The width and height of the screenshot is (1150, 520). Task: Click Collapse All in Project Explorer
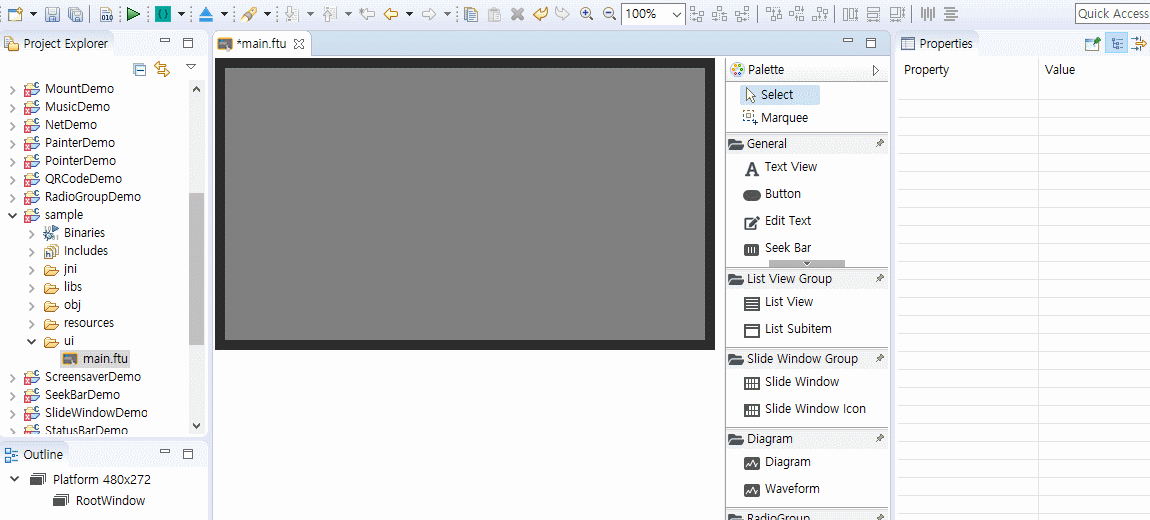(139, 70)
